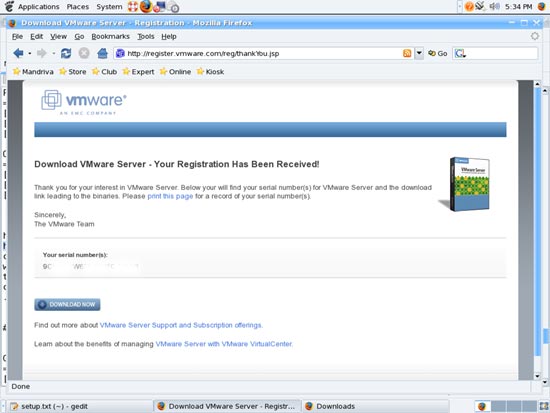The width and height of the screenshot is (550, 413).
Task: Click the page scrollbar up arrow
Action: tap(537, 84)
